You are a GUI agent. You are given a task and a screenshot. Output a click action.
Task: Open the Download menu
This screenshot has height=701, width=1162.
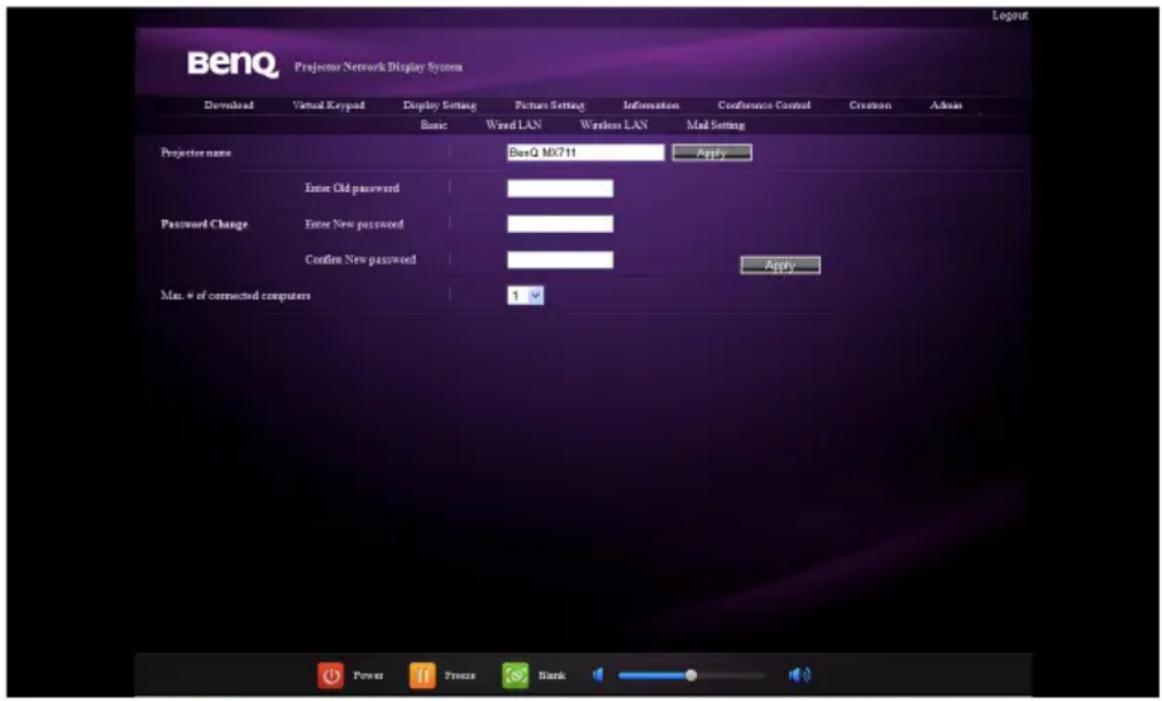(229, 105)
